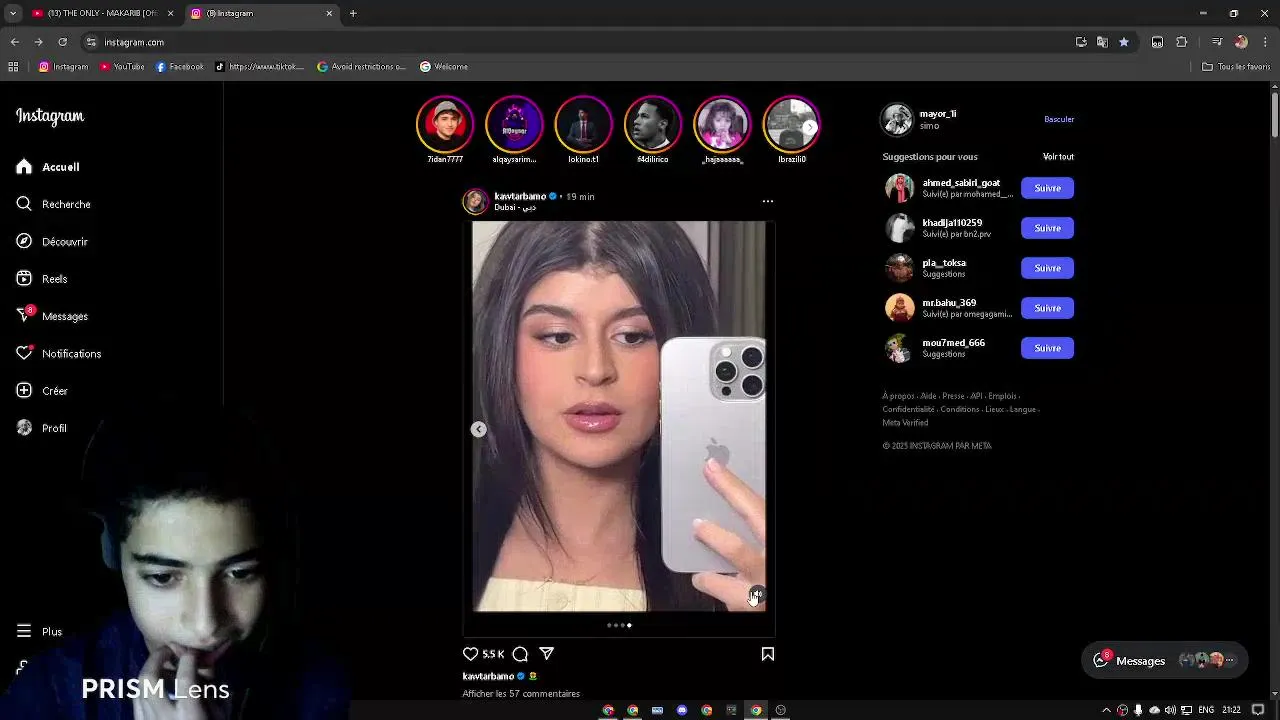Open the 5.5 K likes count
The width and height of the screenshot is (1280, 720).
pyautogui.click(x=493, y=654)
